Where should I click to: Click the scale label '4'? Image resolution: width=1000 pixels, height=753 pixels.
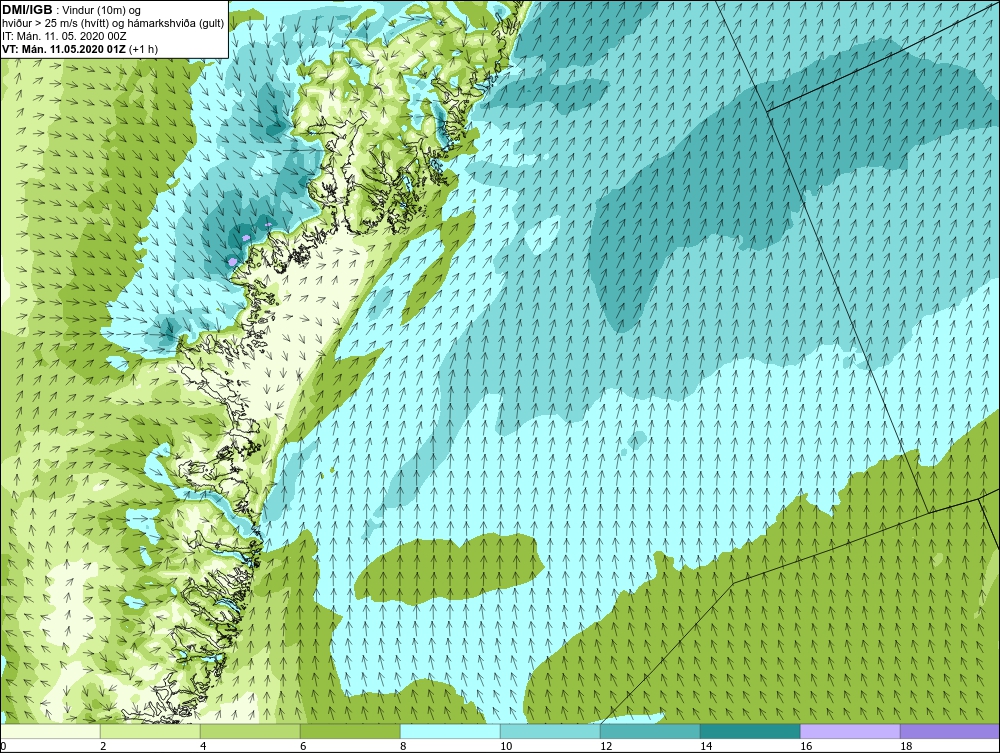203,746
